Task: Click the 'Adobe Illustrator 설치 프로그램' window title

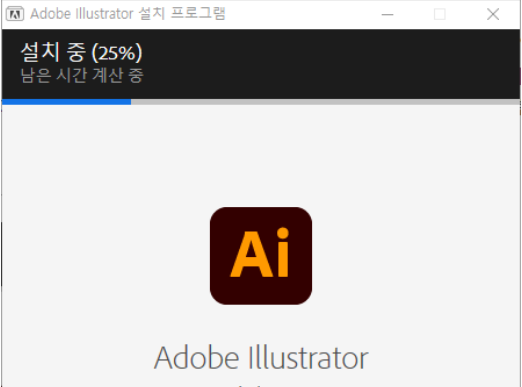Action: tap(128, 14)
